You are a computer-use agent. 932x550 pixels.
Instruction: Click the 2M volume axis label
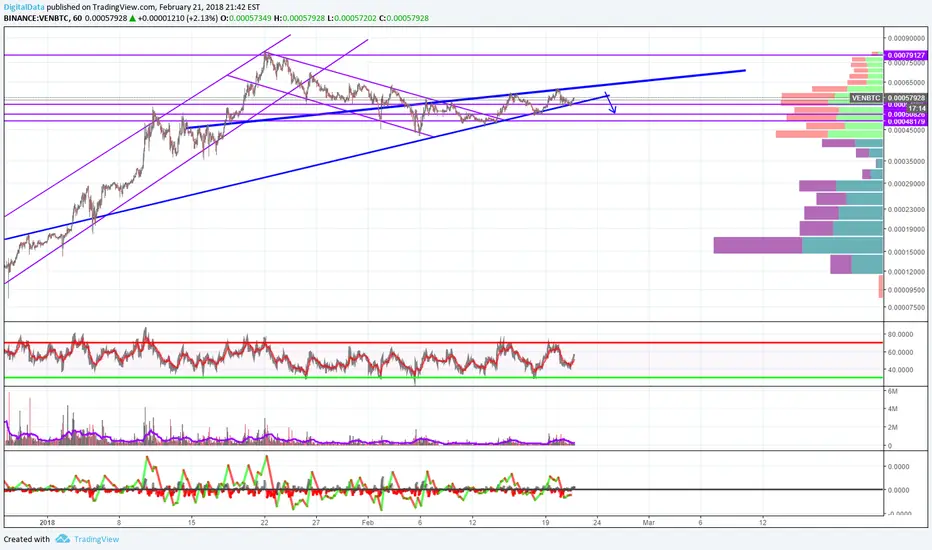(892, 428)
